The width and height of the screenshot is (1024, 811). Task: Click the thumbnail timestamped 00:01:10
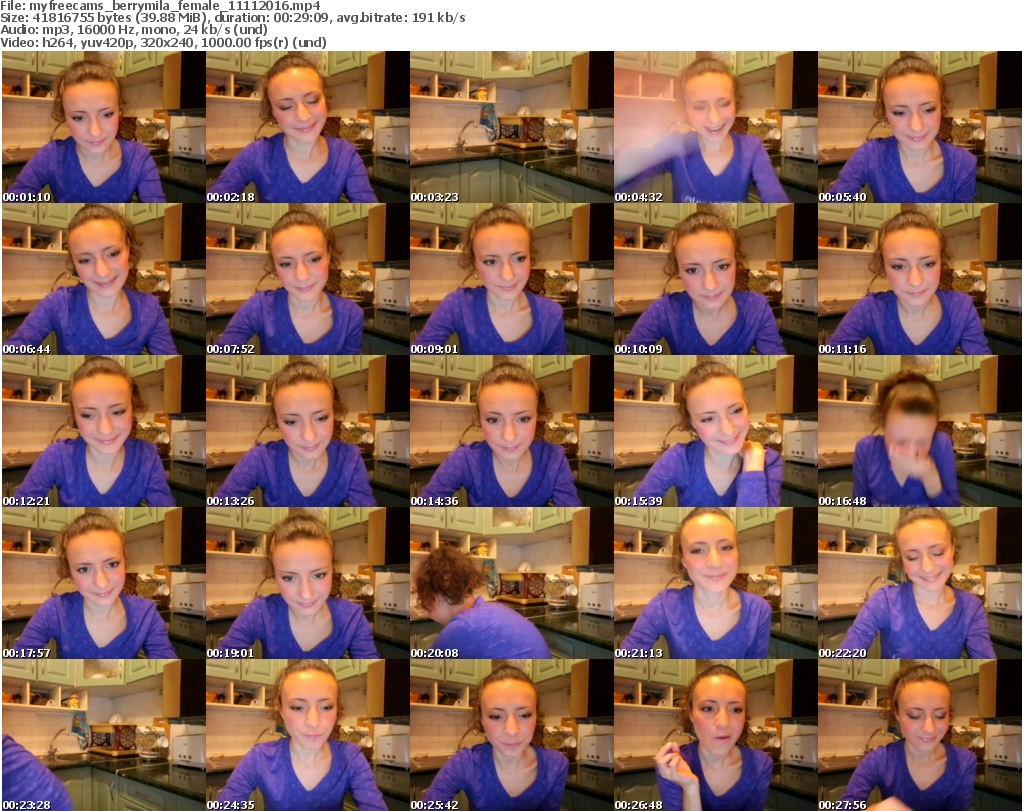(103, 127)
